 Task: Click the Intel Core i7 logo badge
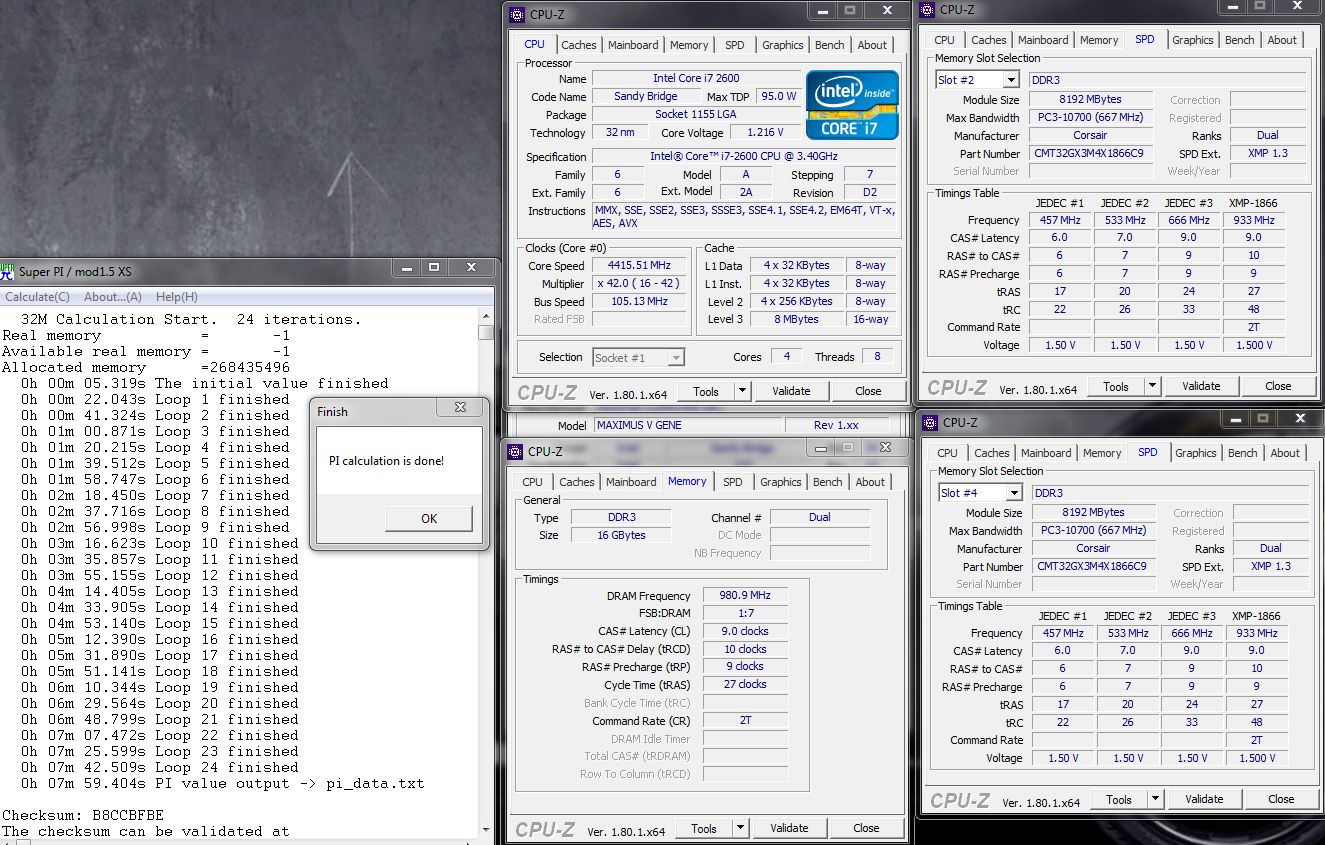point(853,105)
